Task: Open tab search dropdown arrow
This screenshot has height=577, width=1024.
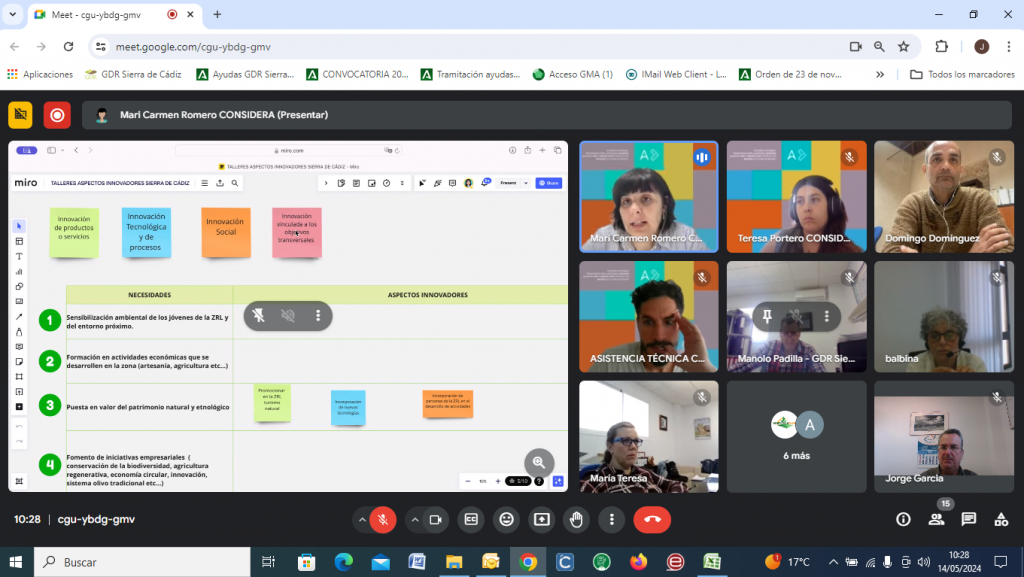Action: 12,14
